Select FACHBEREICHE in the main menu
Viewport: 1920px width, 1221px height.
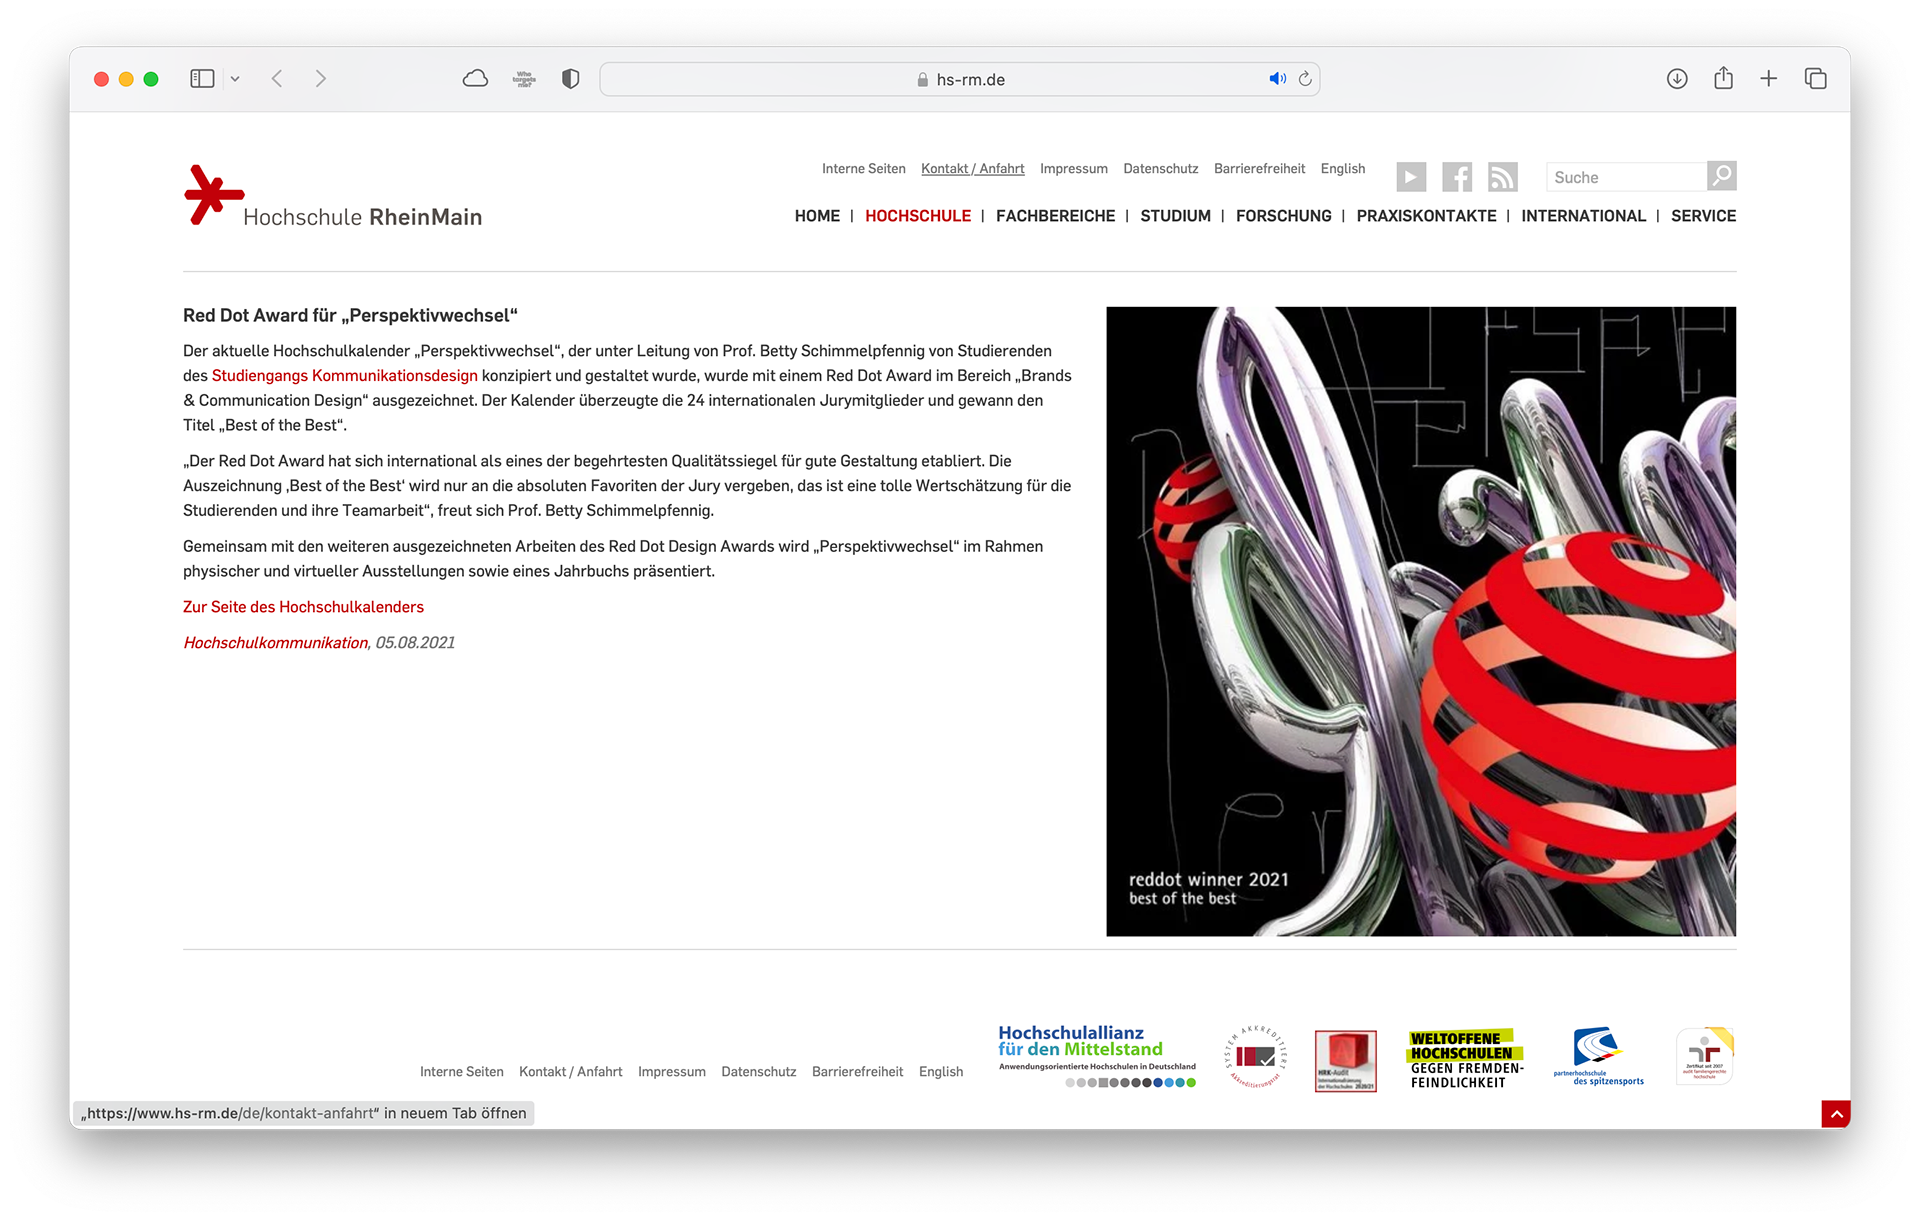(x=1055, y=216)
